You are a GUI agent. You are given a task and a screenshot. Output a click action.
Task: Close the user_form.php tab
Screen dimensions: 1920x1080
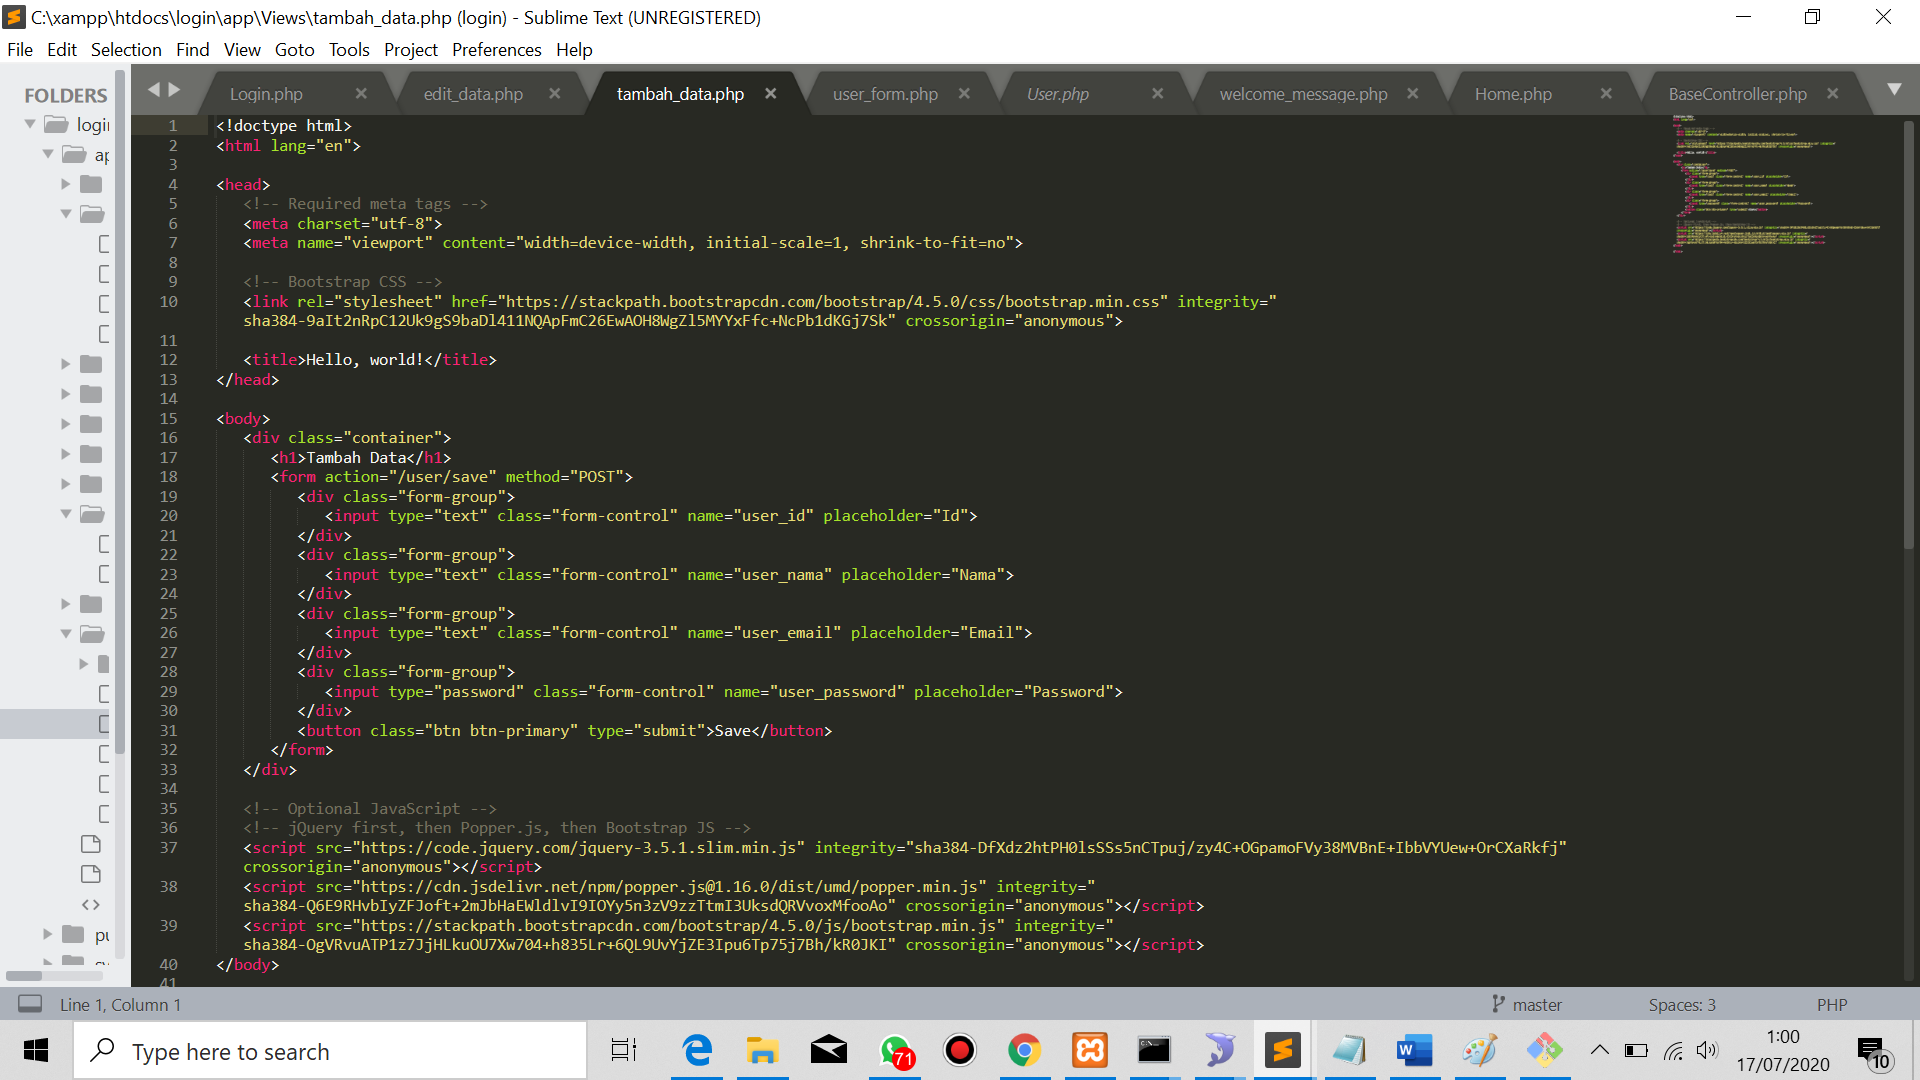(964, 93)
